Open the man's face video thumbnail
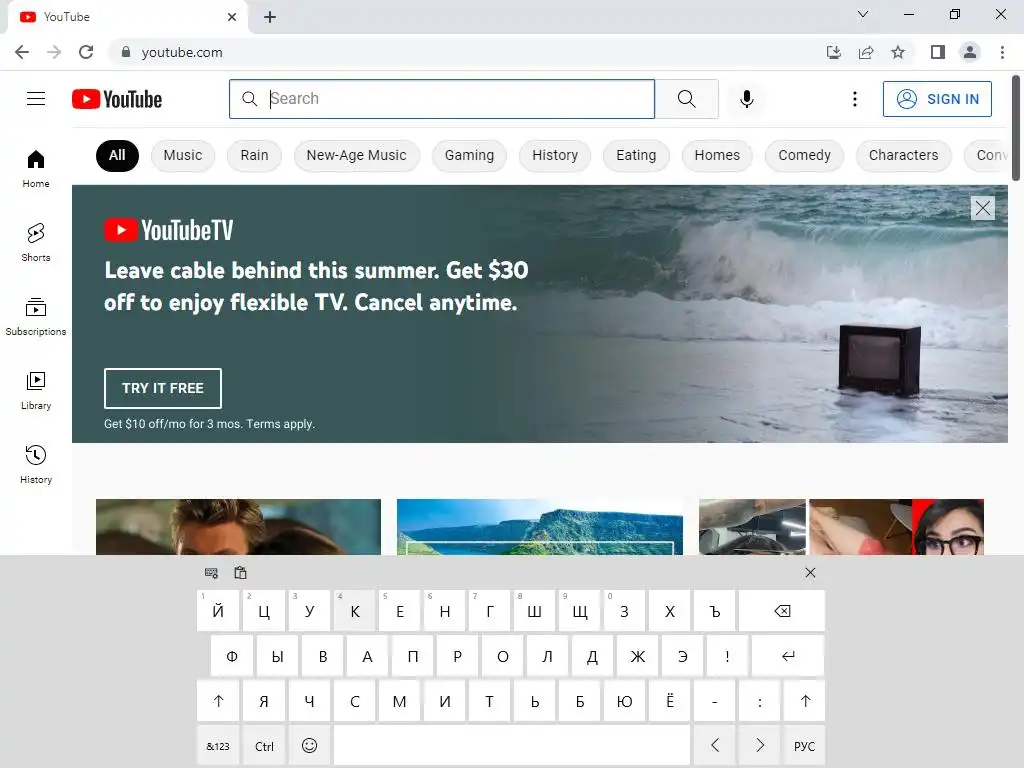 [x=238, y=527]
